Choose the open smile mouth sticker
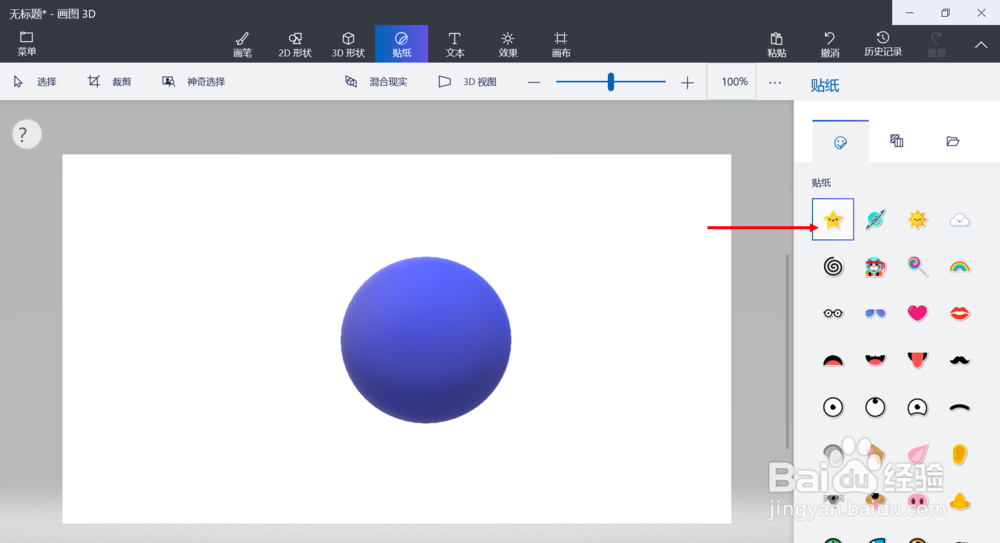 (x=875, y=361)
